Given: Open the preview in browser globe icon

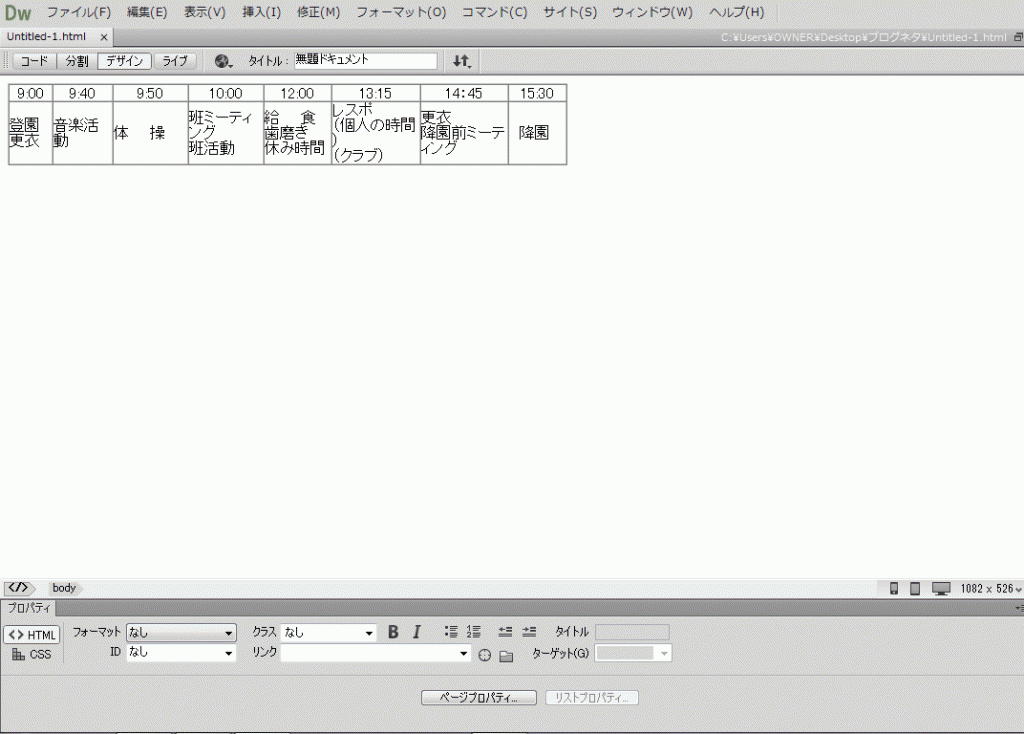Looking at the screenshot, I should [x=223, y=61].
